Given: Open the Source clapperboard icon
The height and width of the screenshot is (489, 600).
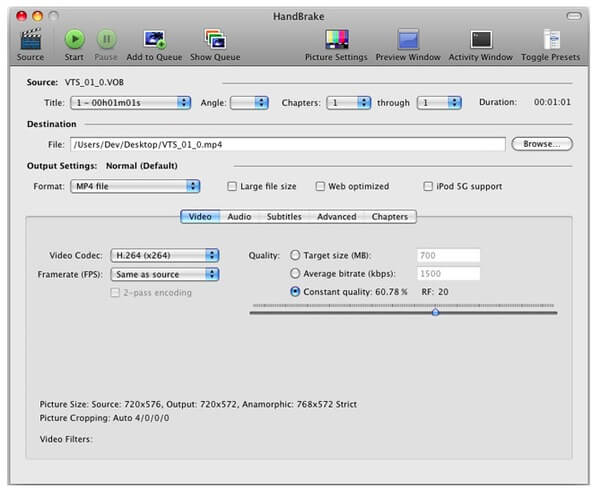Looking at the screenshot, I should coord(31,39).
